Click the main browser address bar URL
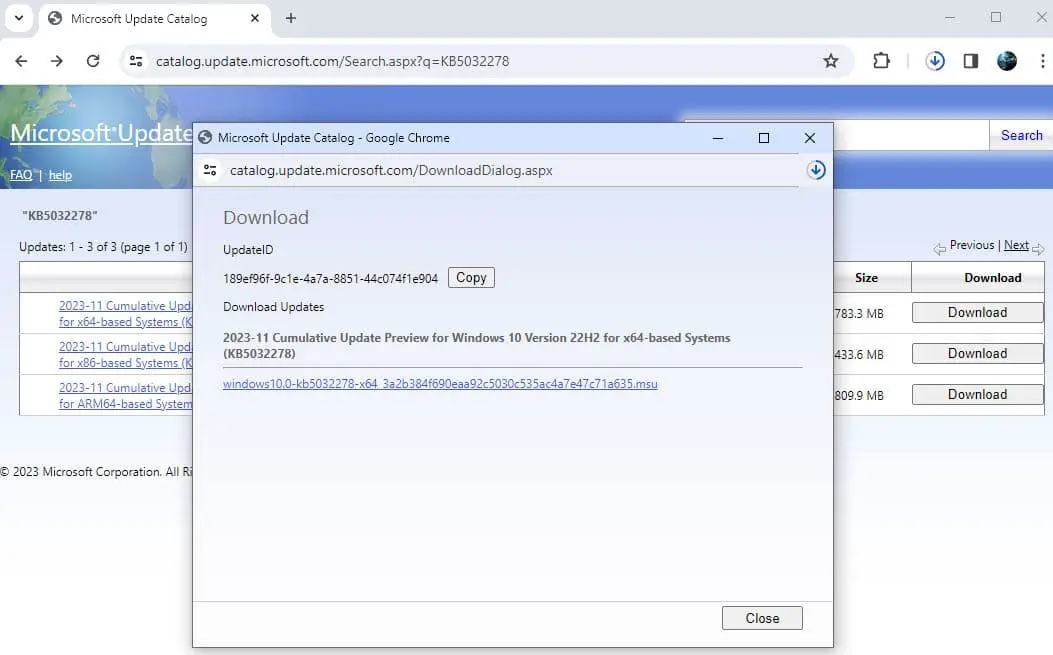The height and width of the screenshot is (655, 1053). click(332, 61)
